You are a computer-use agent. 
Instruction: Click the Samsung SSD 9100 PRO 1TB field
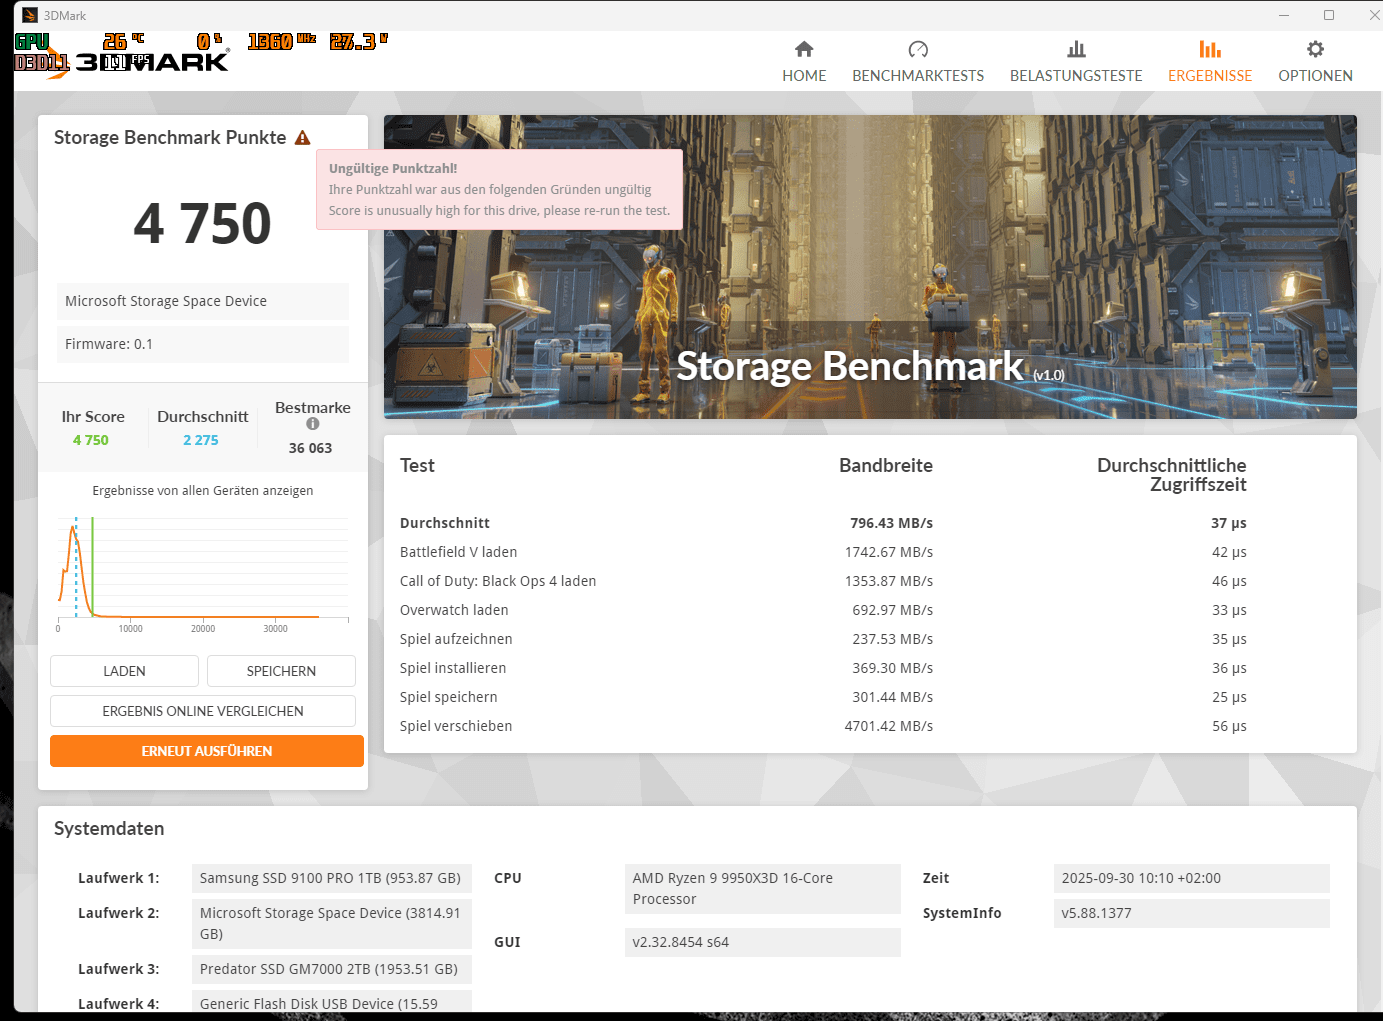[x=331, y=878]
